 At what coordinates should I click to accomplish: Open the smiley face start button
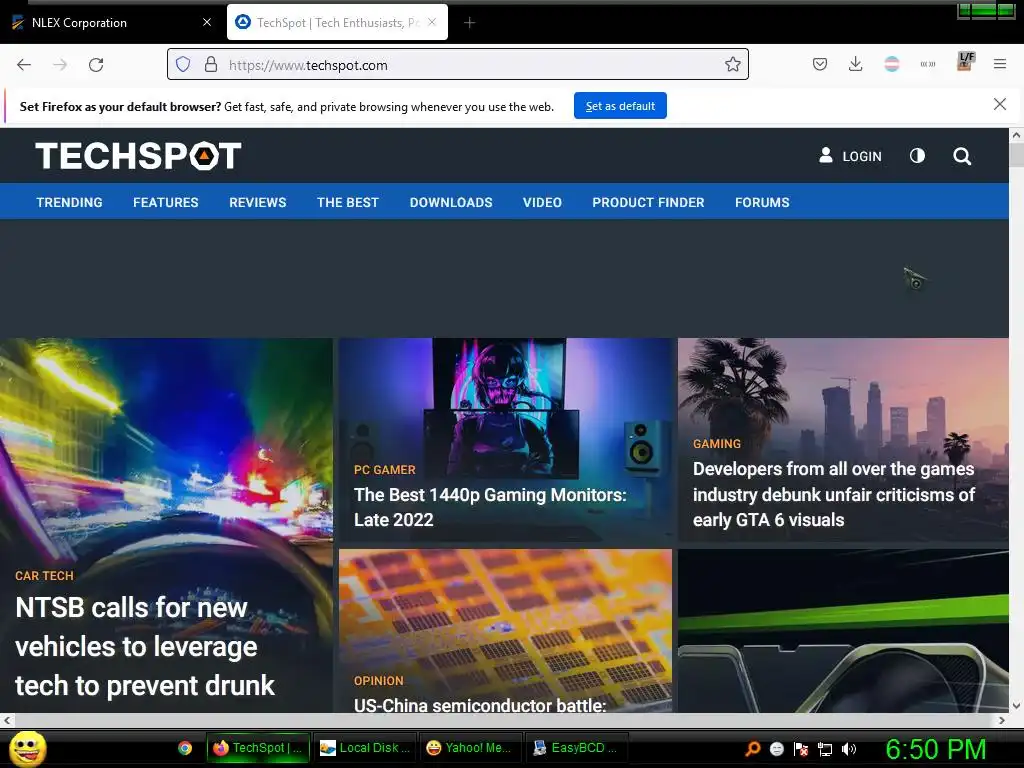[28, 748]
